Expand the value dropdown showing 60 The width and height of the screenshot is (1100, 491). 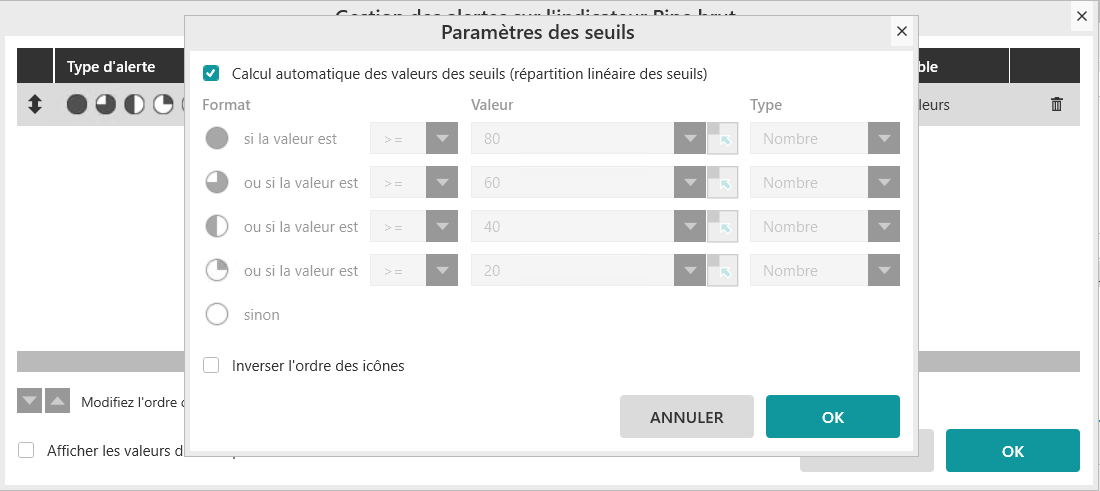690,183
